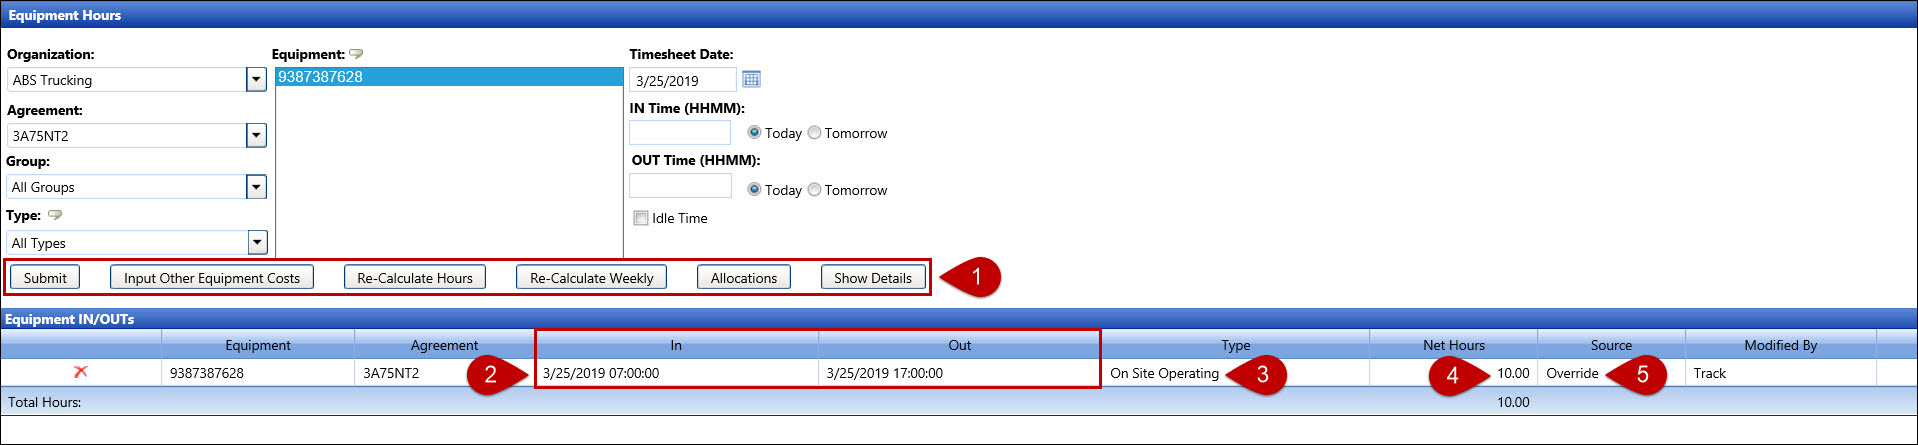This screenshot has height=445, width=1918.
Task: Expand the Organization dropdown
Action: click(256, 80)
